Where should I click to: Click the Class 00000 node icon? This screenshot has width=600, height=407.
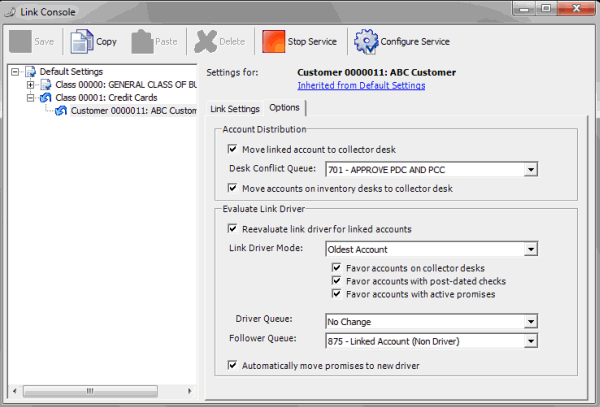(46, 85)
